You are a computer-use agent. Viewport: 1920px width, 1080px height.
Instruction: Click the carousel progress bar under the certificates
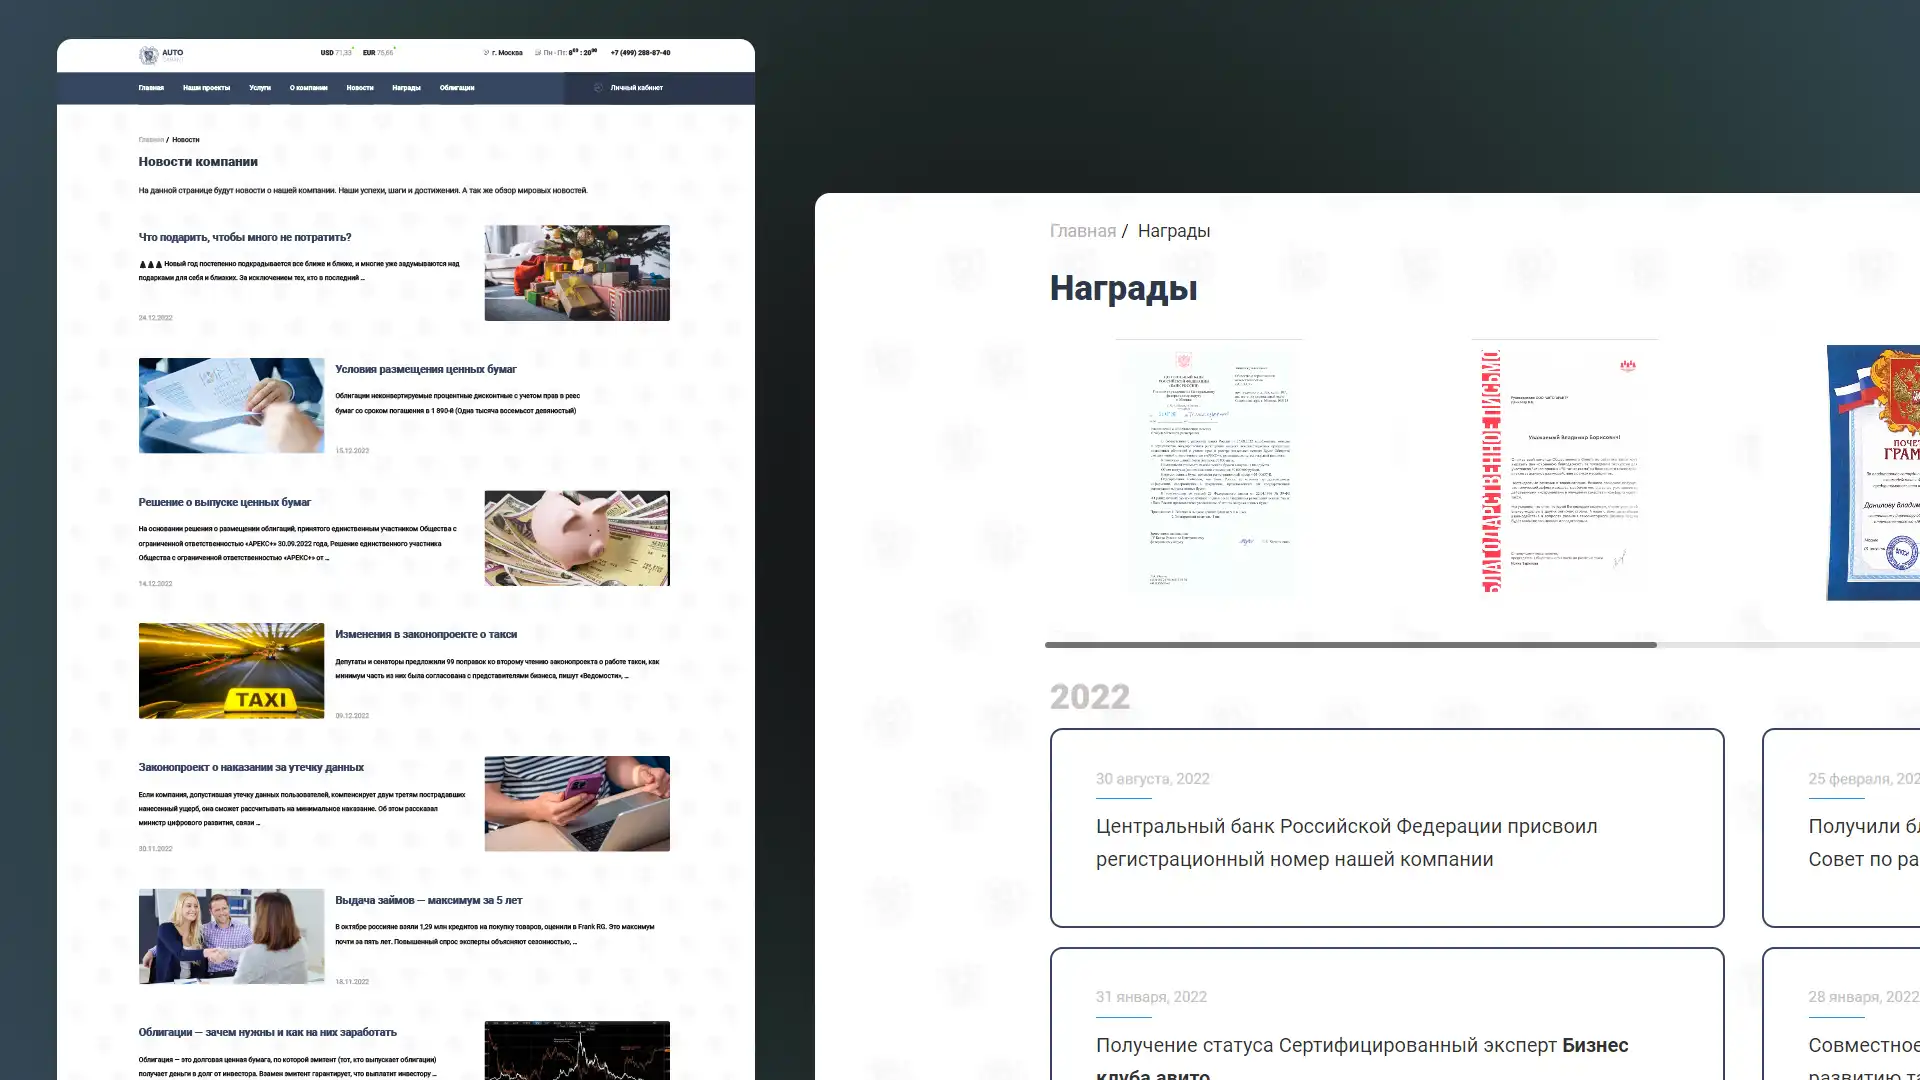point(1350,645)
